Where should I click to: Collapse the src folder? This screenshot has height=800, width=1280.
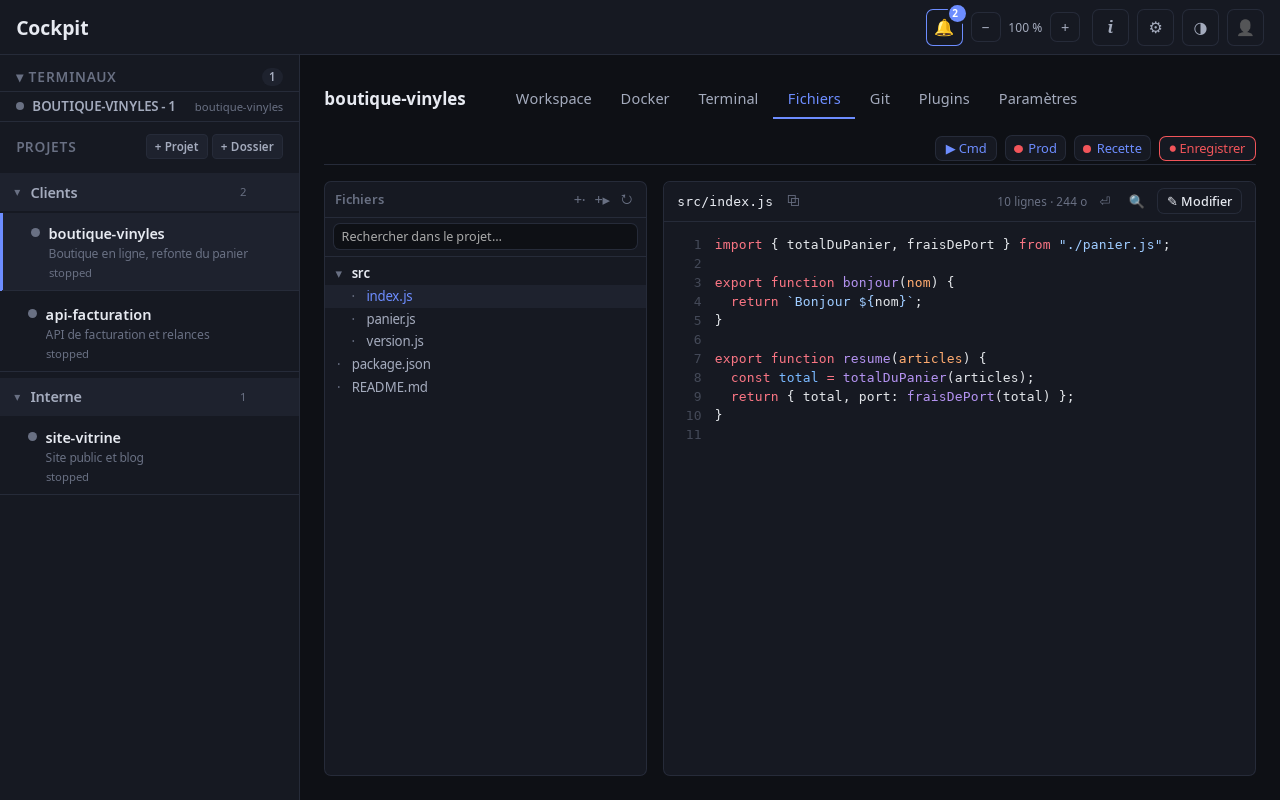click(x=485, y=273)
